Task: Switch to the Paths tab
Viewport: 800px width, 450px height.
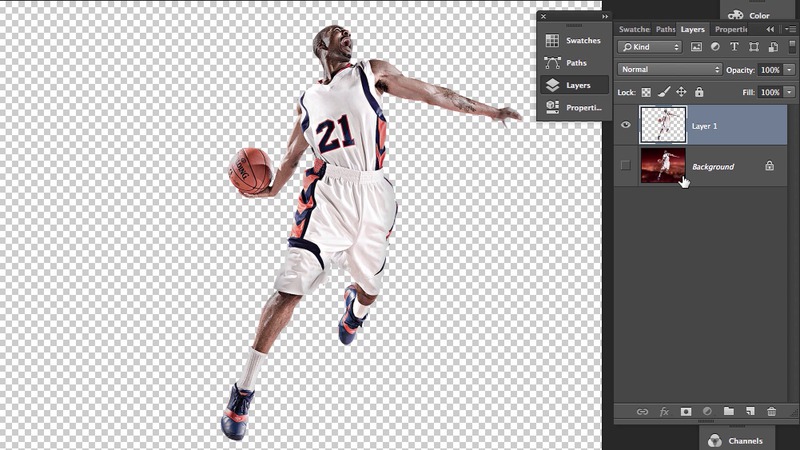Action: [665, 29]
